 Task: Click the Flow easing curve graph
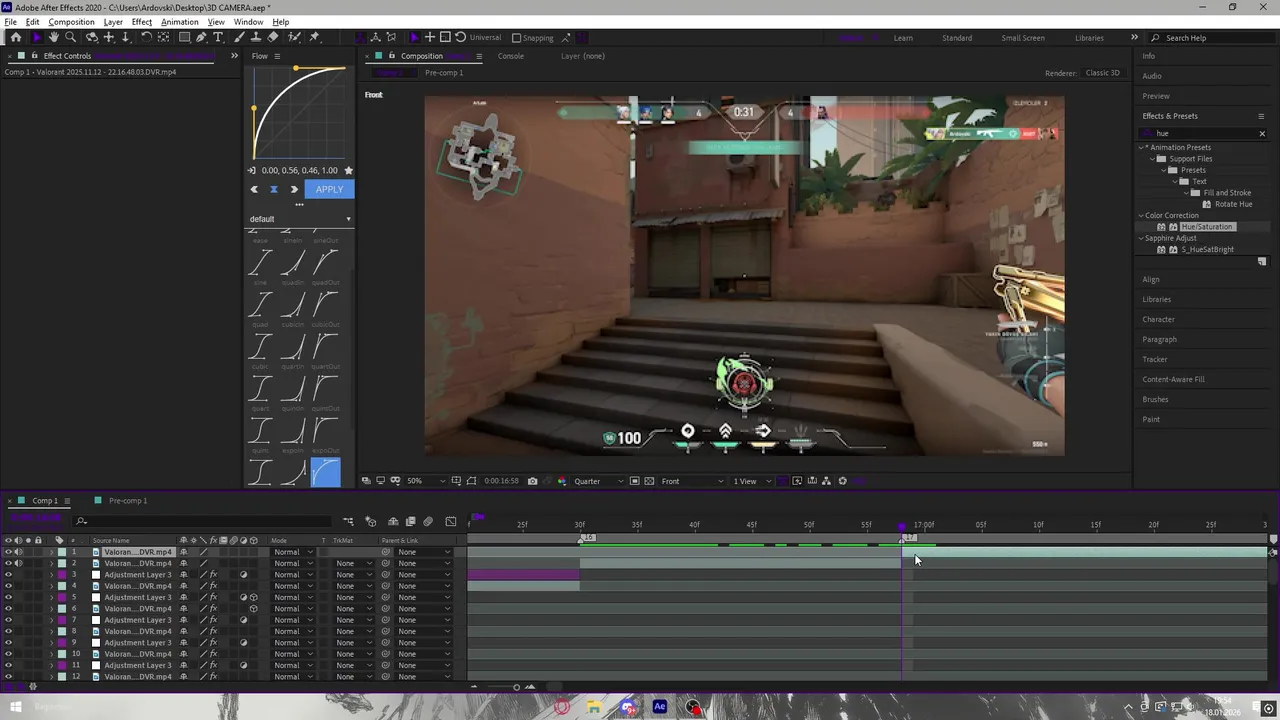pyautogui.click(x=299, y=113)
